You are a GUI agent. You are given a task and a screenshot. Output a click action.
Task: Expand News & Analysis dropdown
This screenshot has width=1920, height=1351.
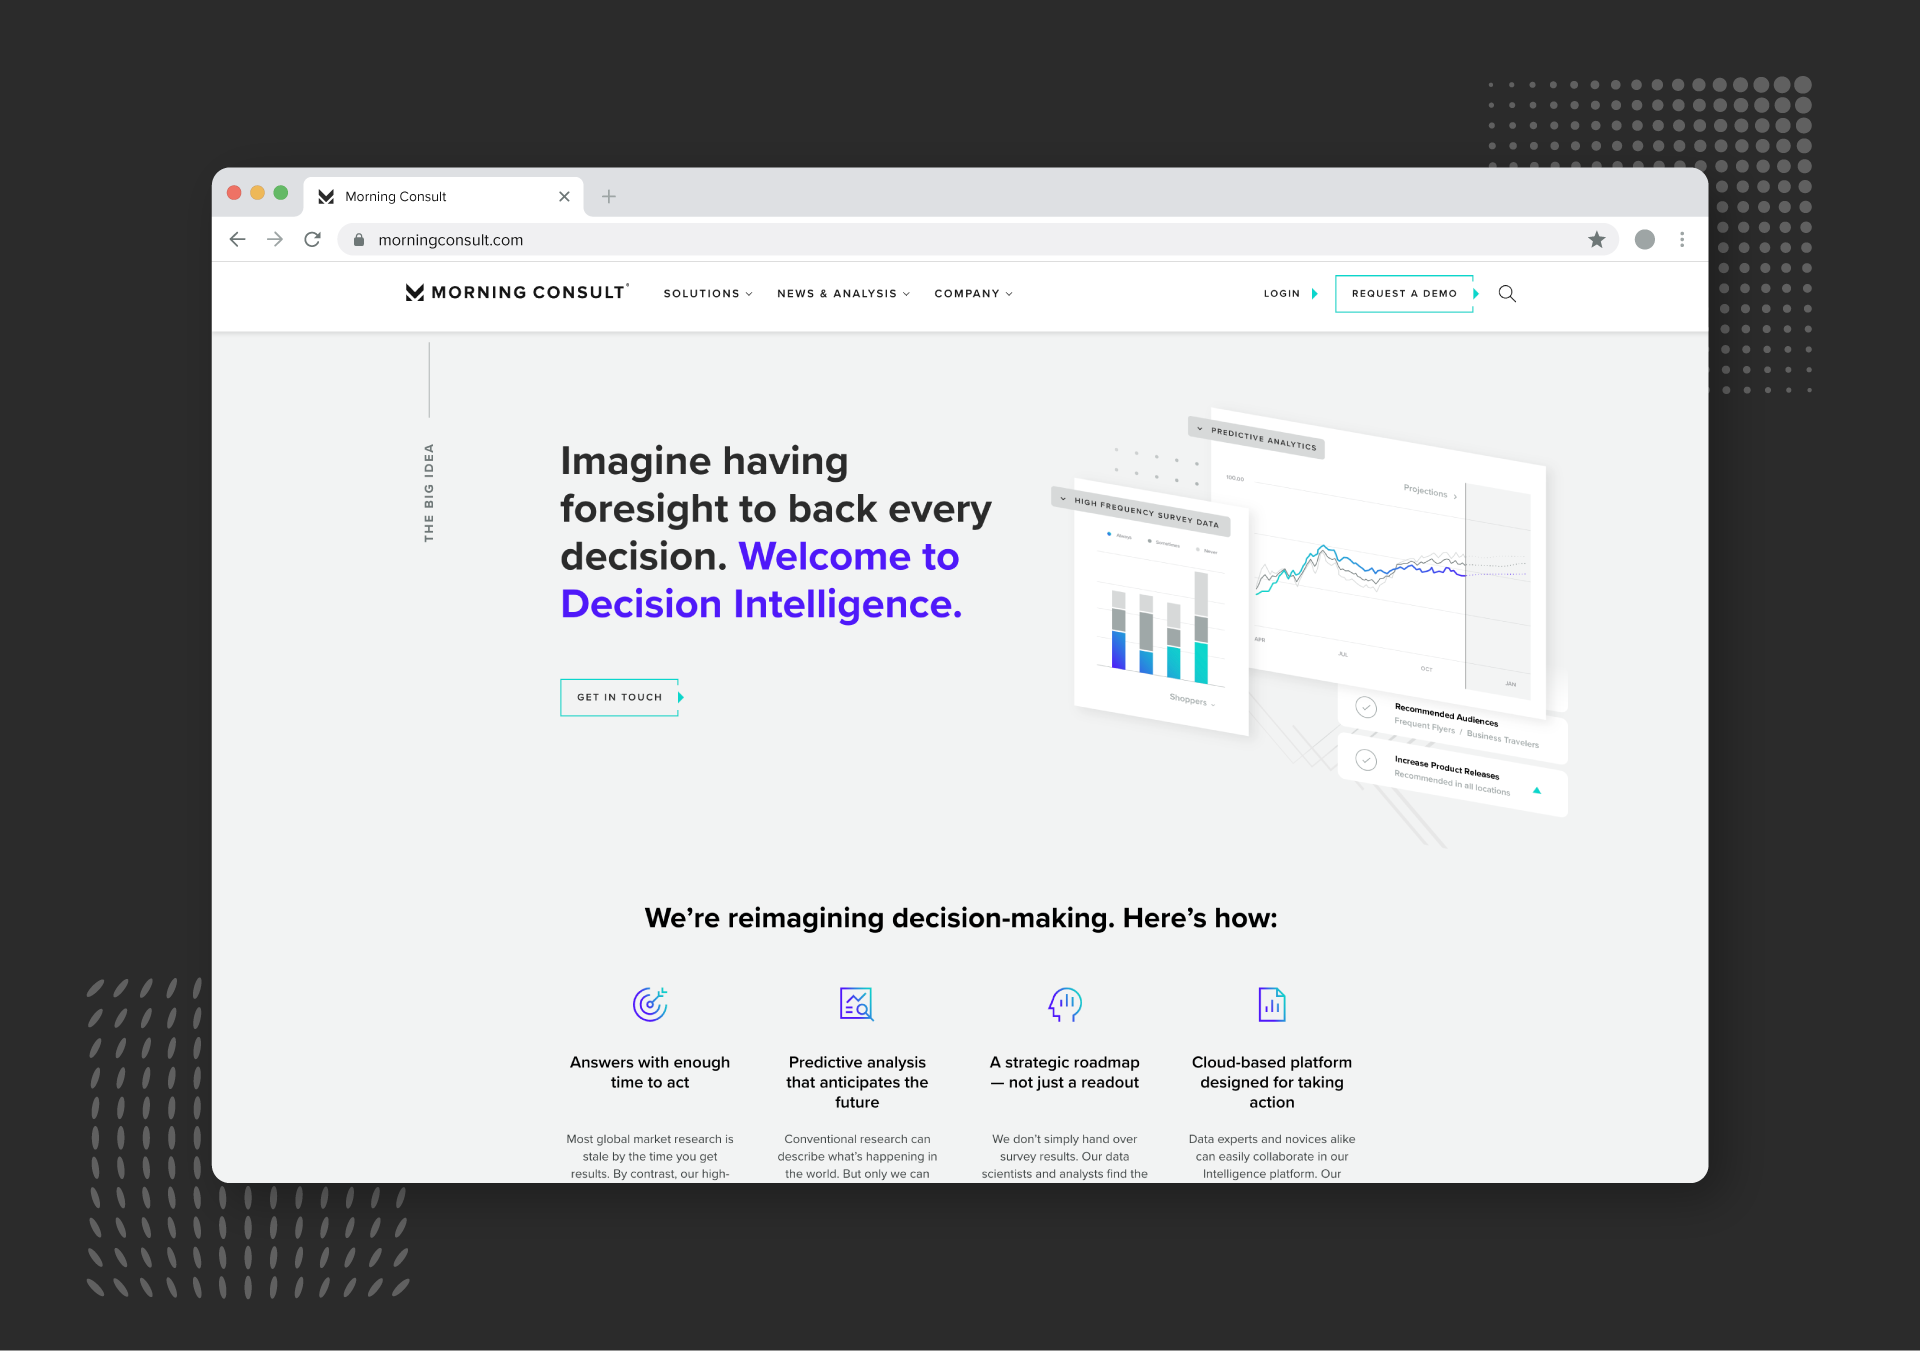click(x=843, y=294)
